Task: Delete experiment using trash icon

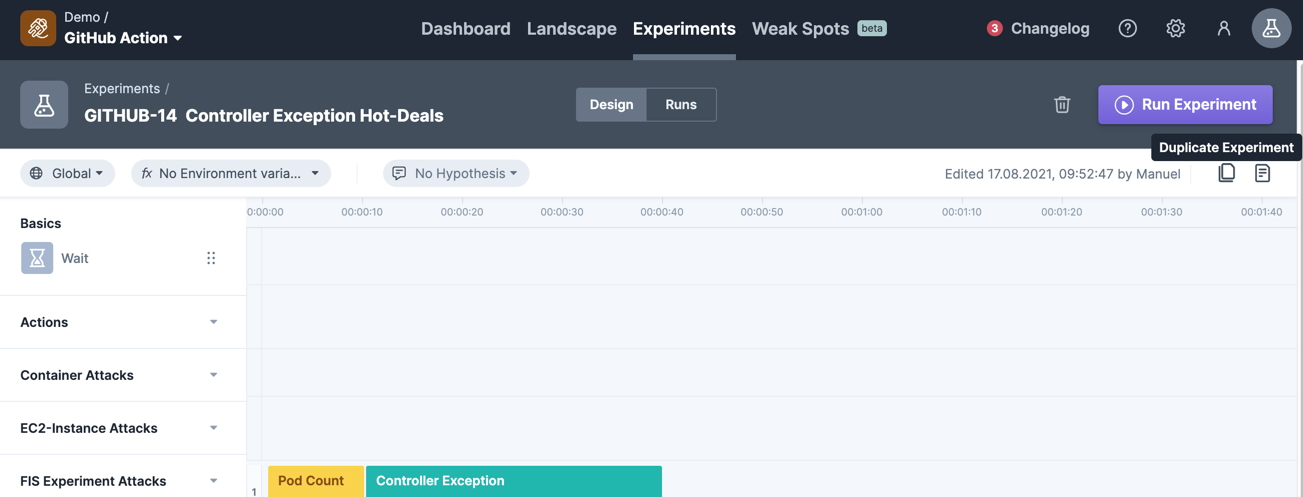Action: 1062,104
